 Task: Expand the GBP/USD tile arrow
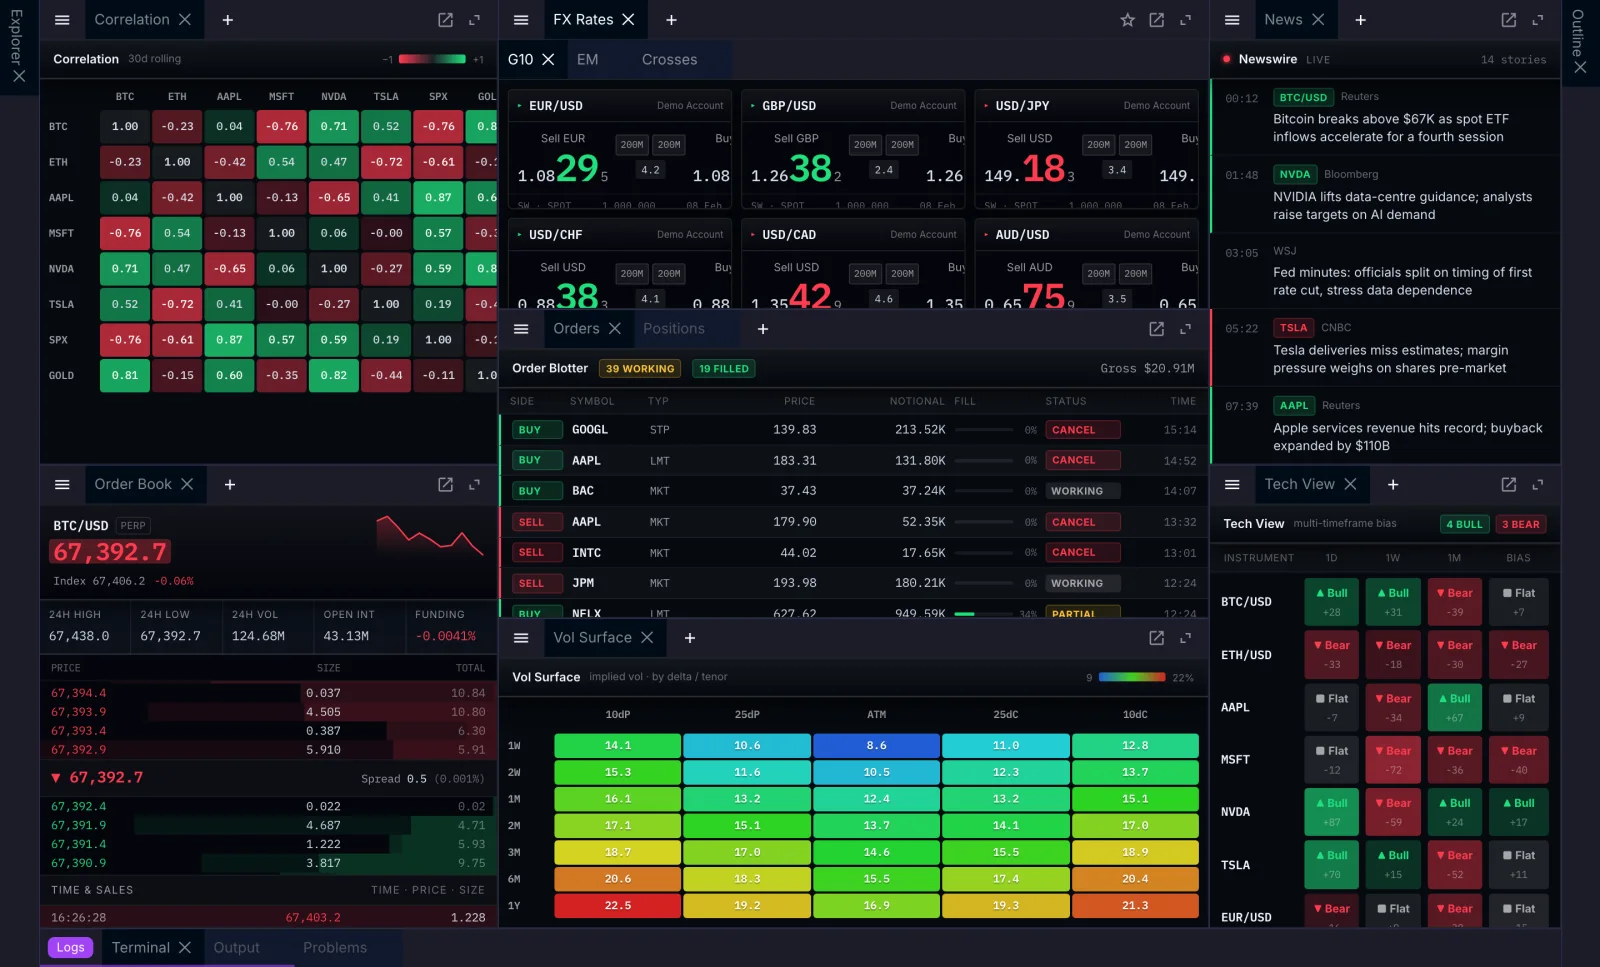tap(752, 106)
